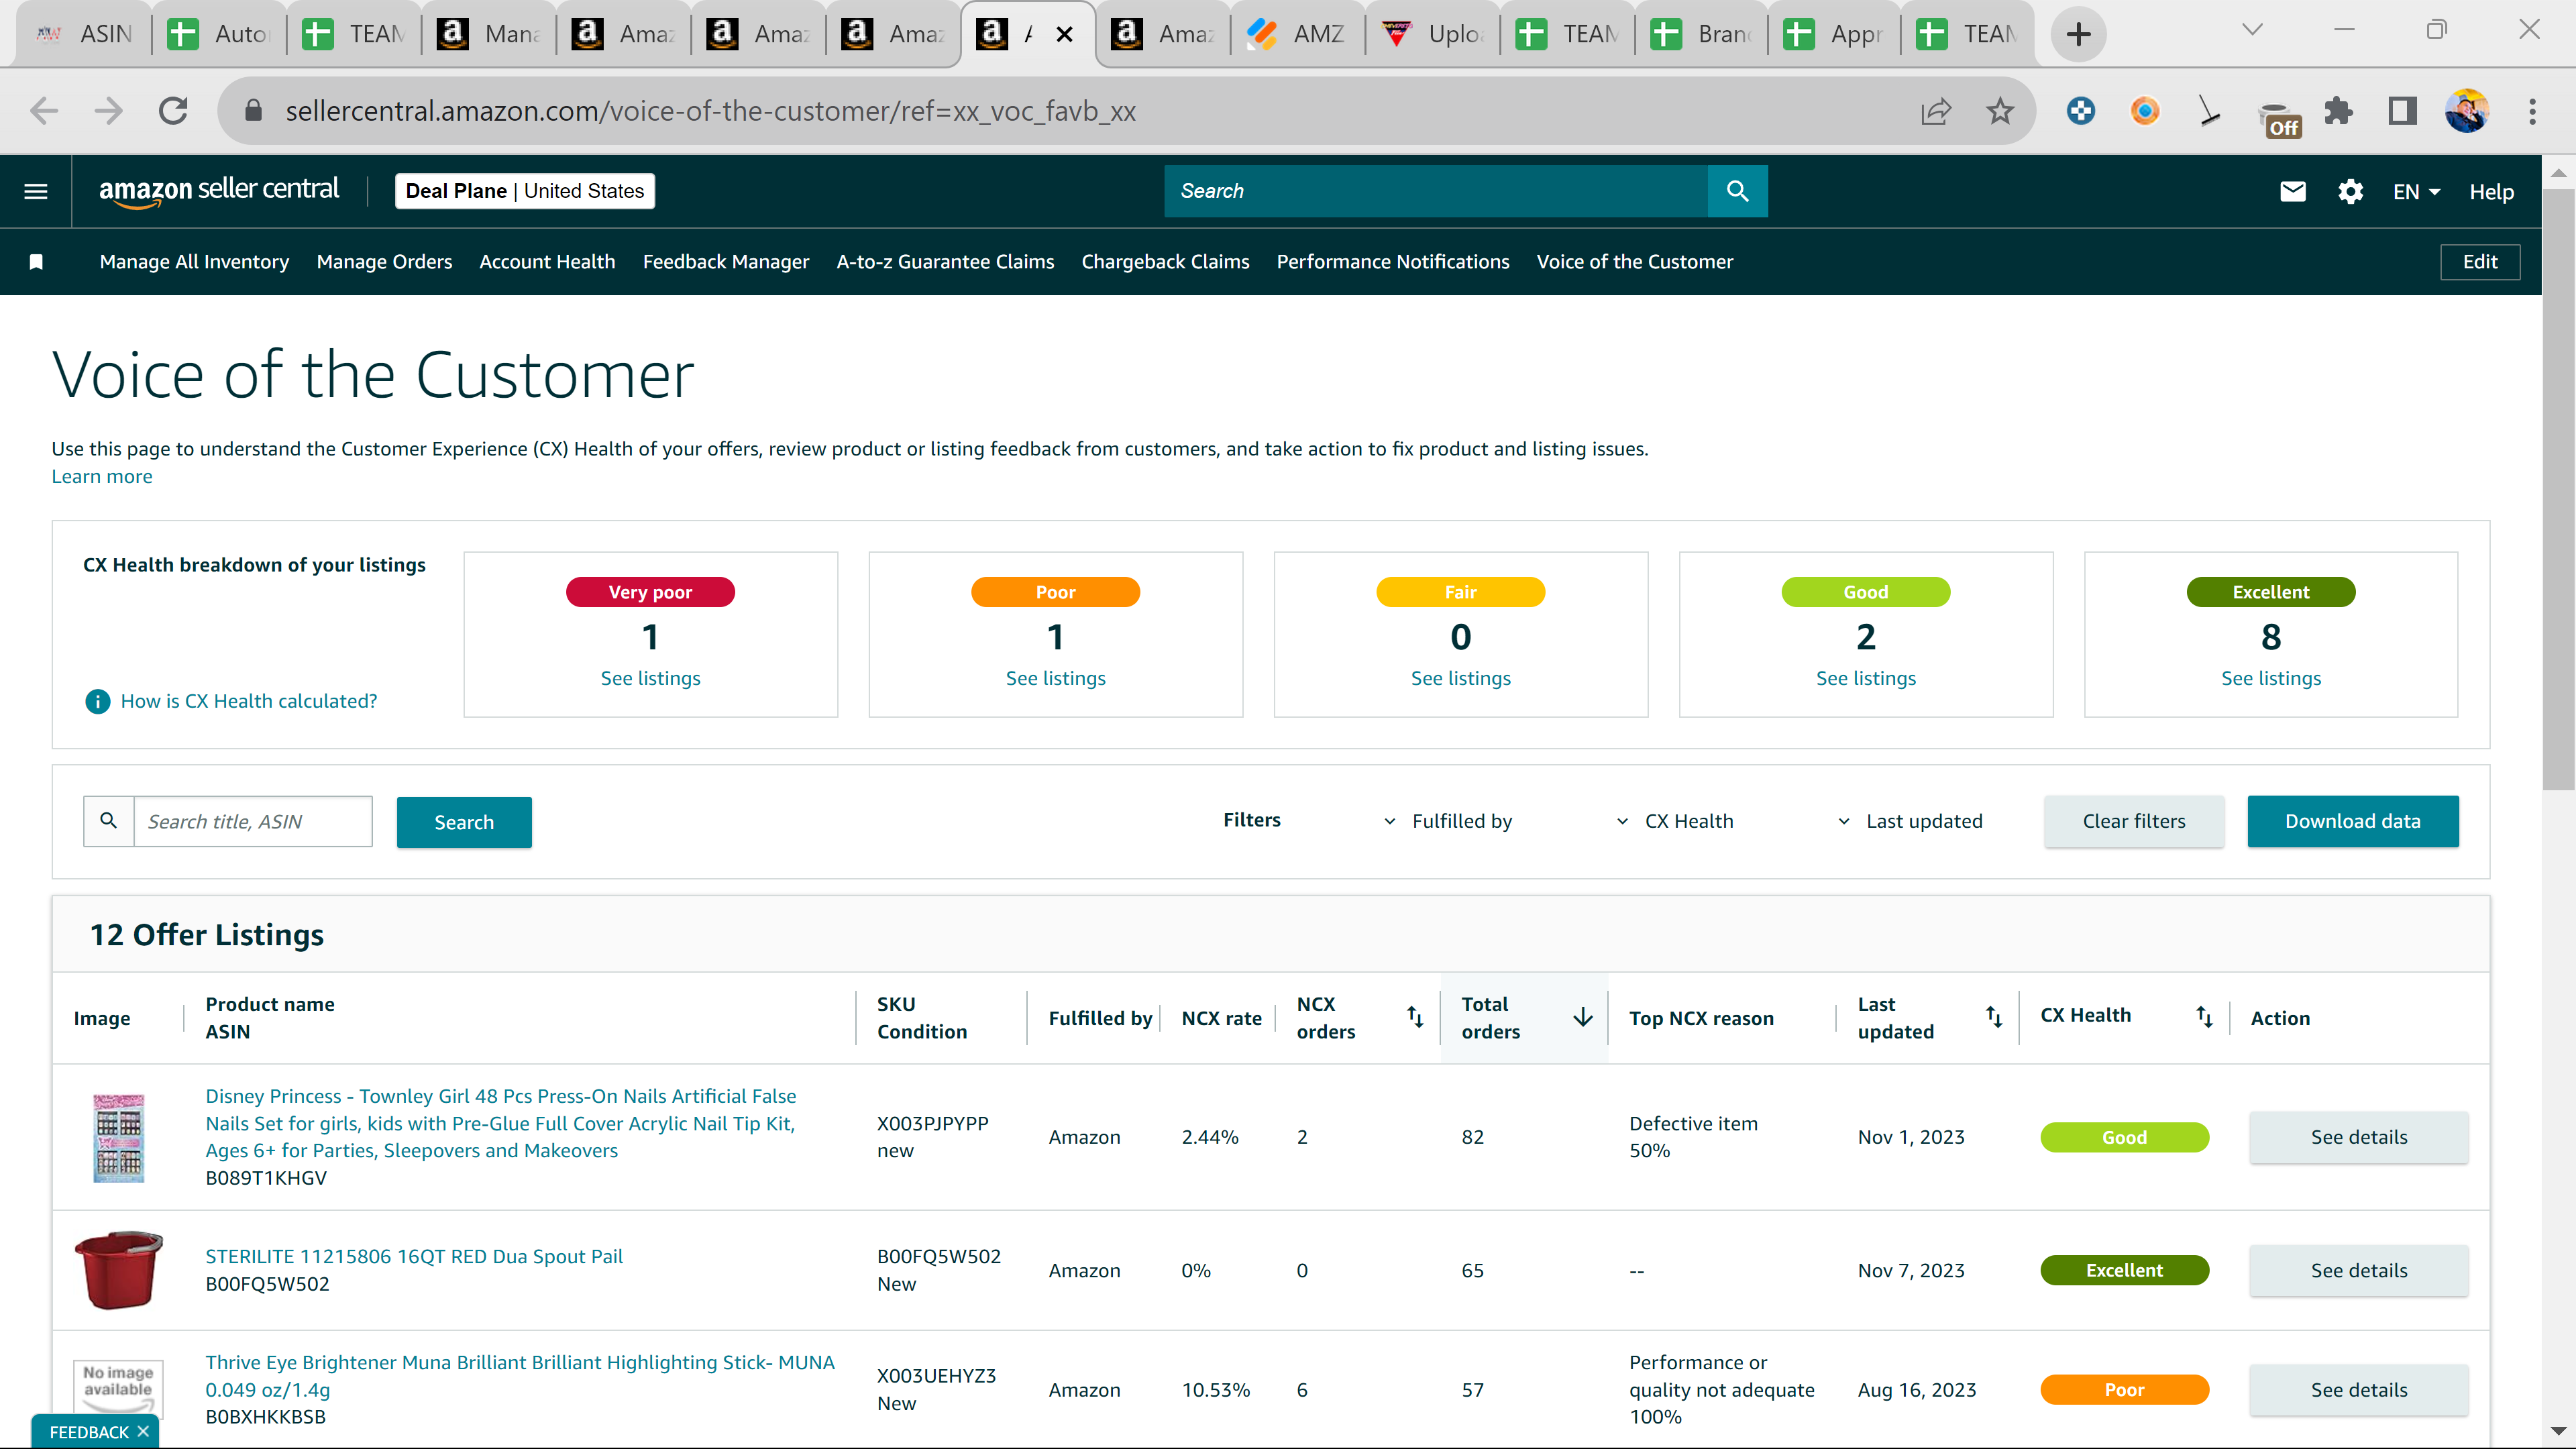Click the Search title, ASIN input field
The height and width of the screenshot is (1449, 2576).
(252, 821)
